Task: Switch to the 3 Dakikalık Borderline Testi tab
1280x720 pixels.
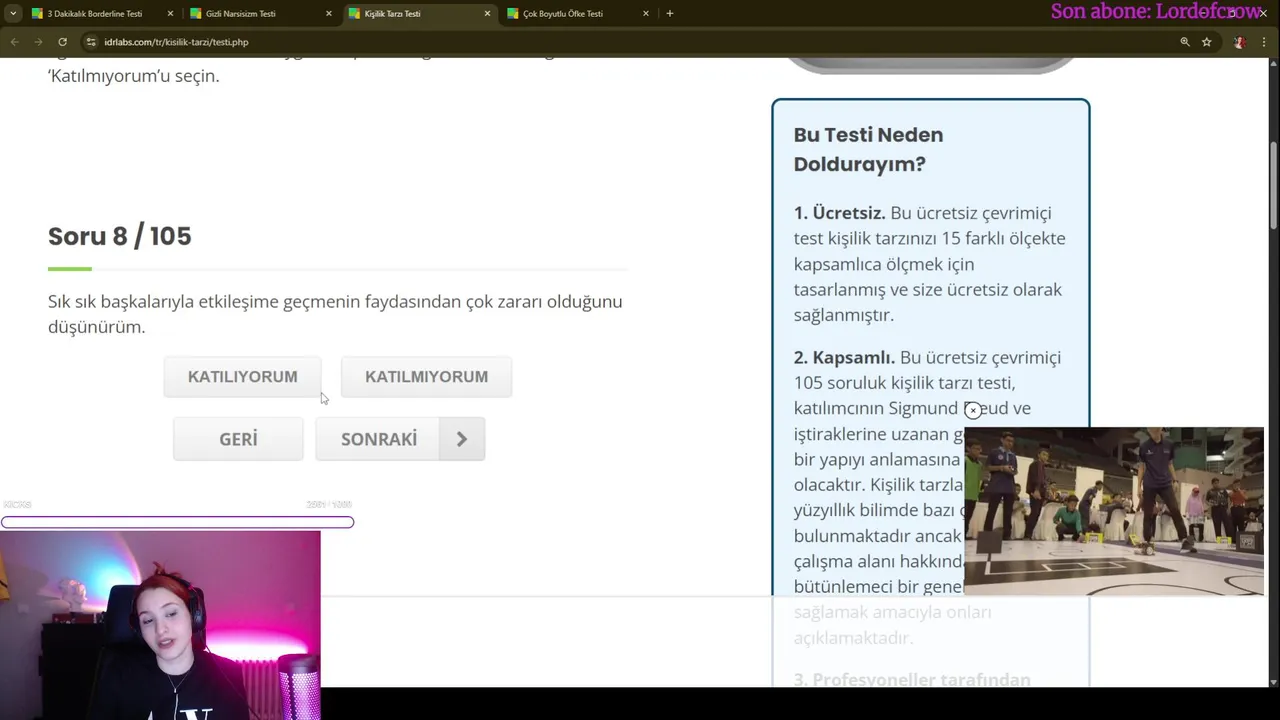Action: (x=95, y=14)
